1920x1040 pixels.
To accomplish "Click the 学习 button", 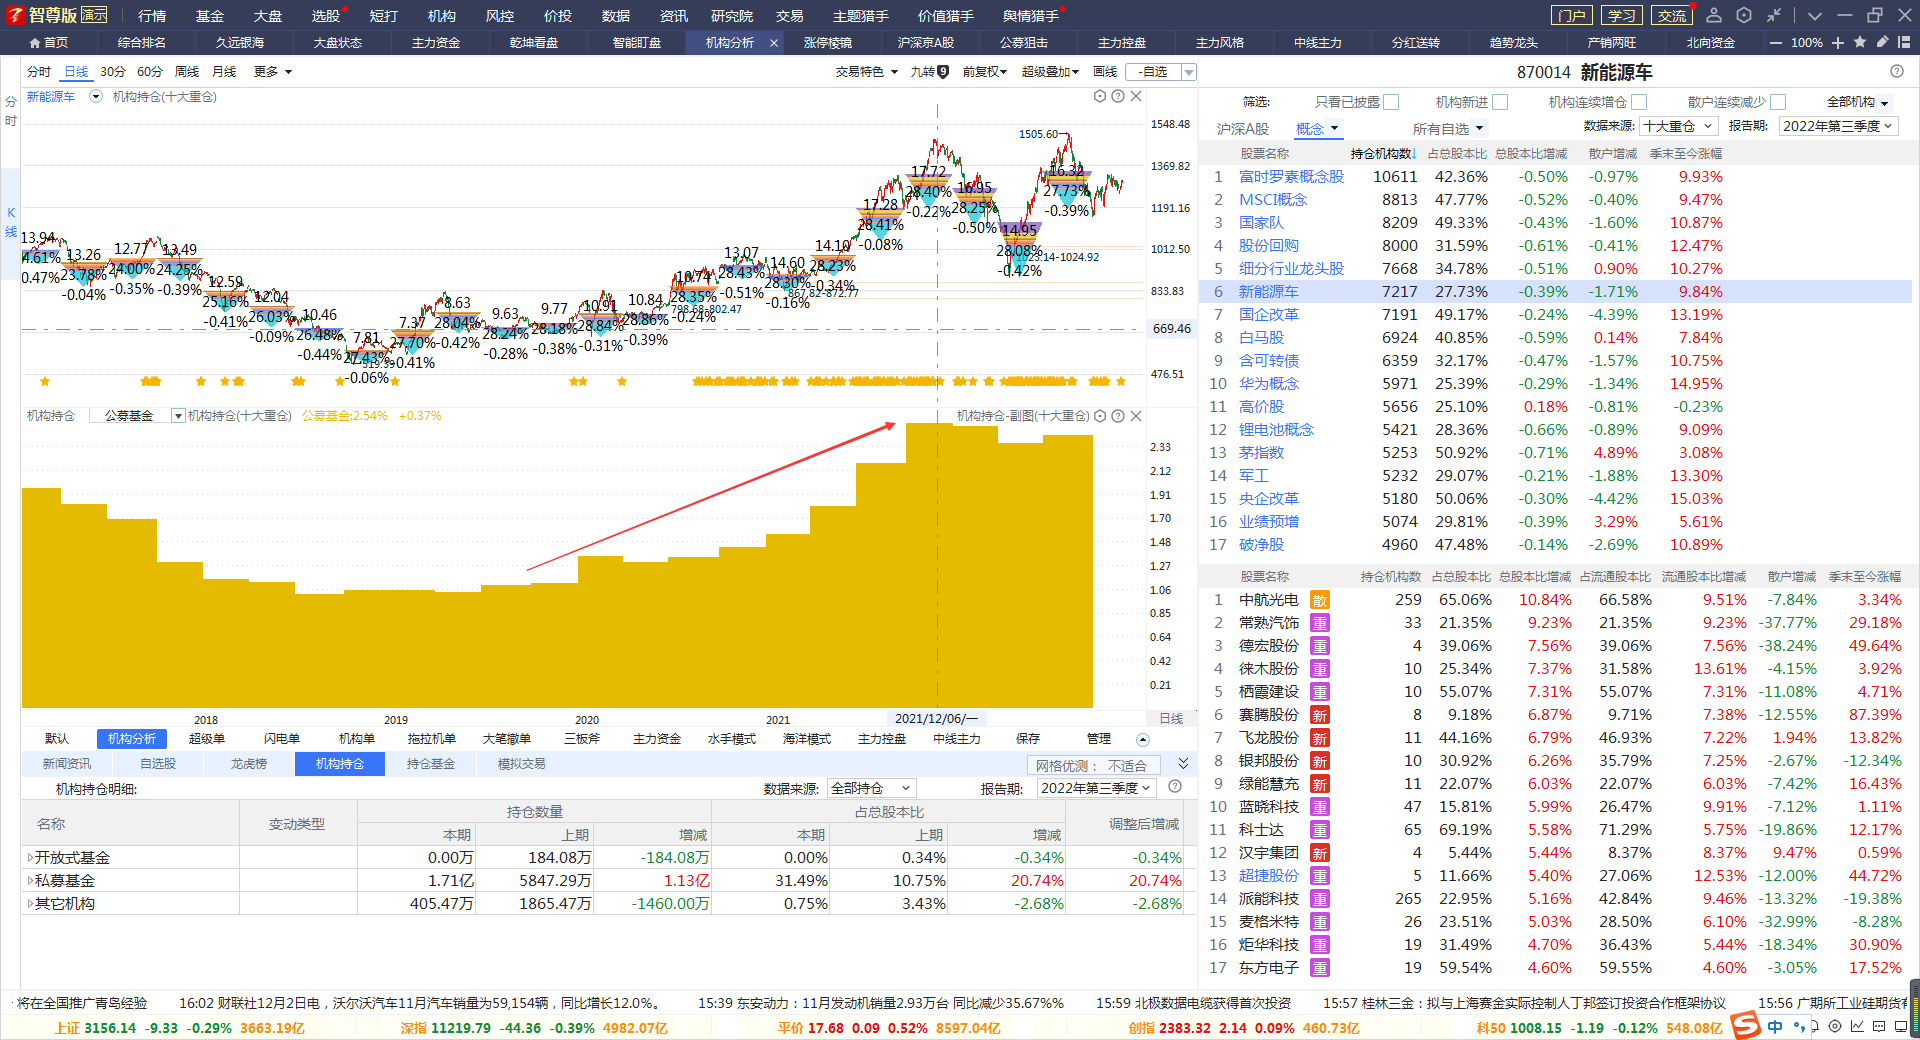I will pyautogui.click(x=1621, y=15).
